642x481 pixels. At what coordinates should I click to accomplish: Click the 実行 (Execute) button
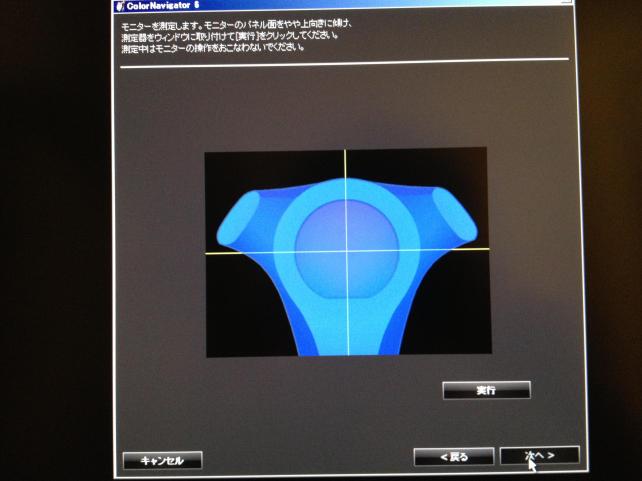[486, 390]
